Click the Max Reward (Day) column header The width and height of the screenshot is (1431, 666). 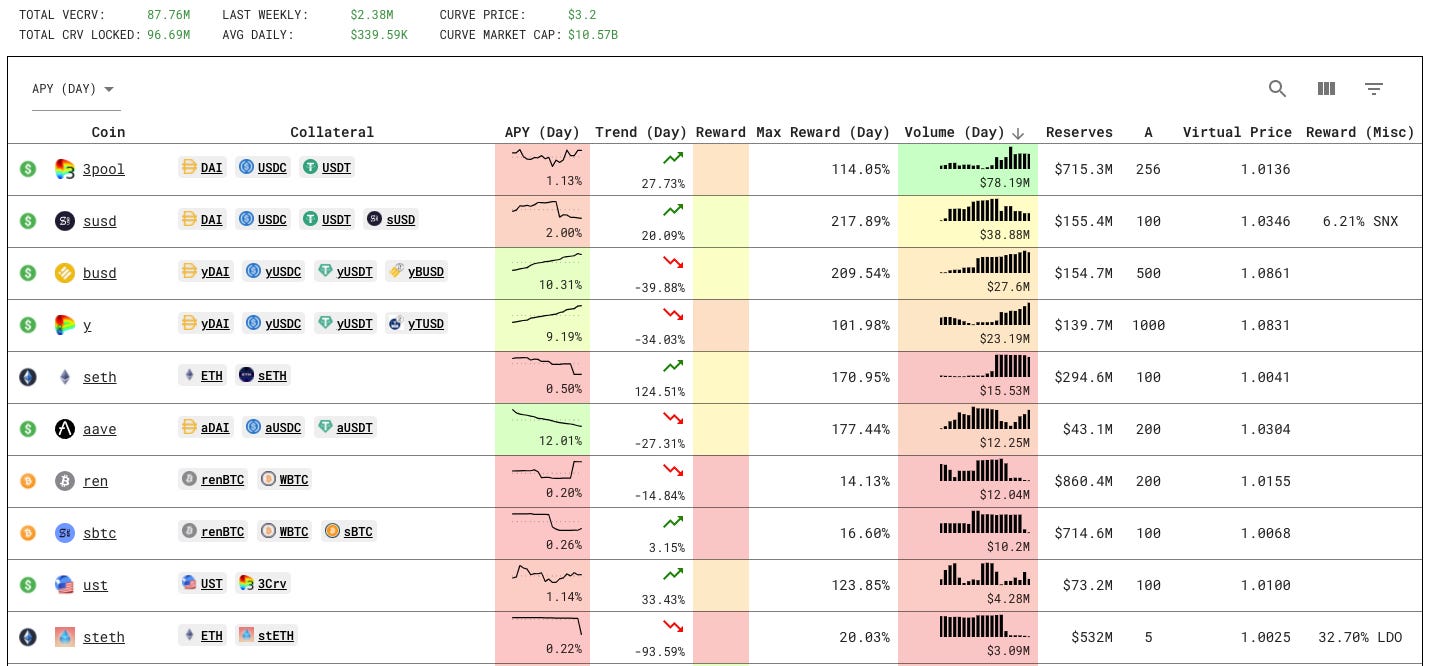pyautogui.click(x=823, y=132)
